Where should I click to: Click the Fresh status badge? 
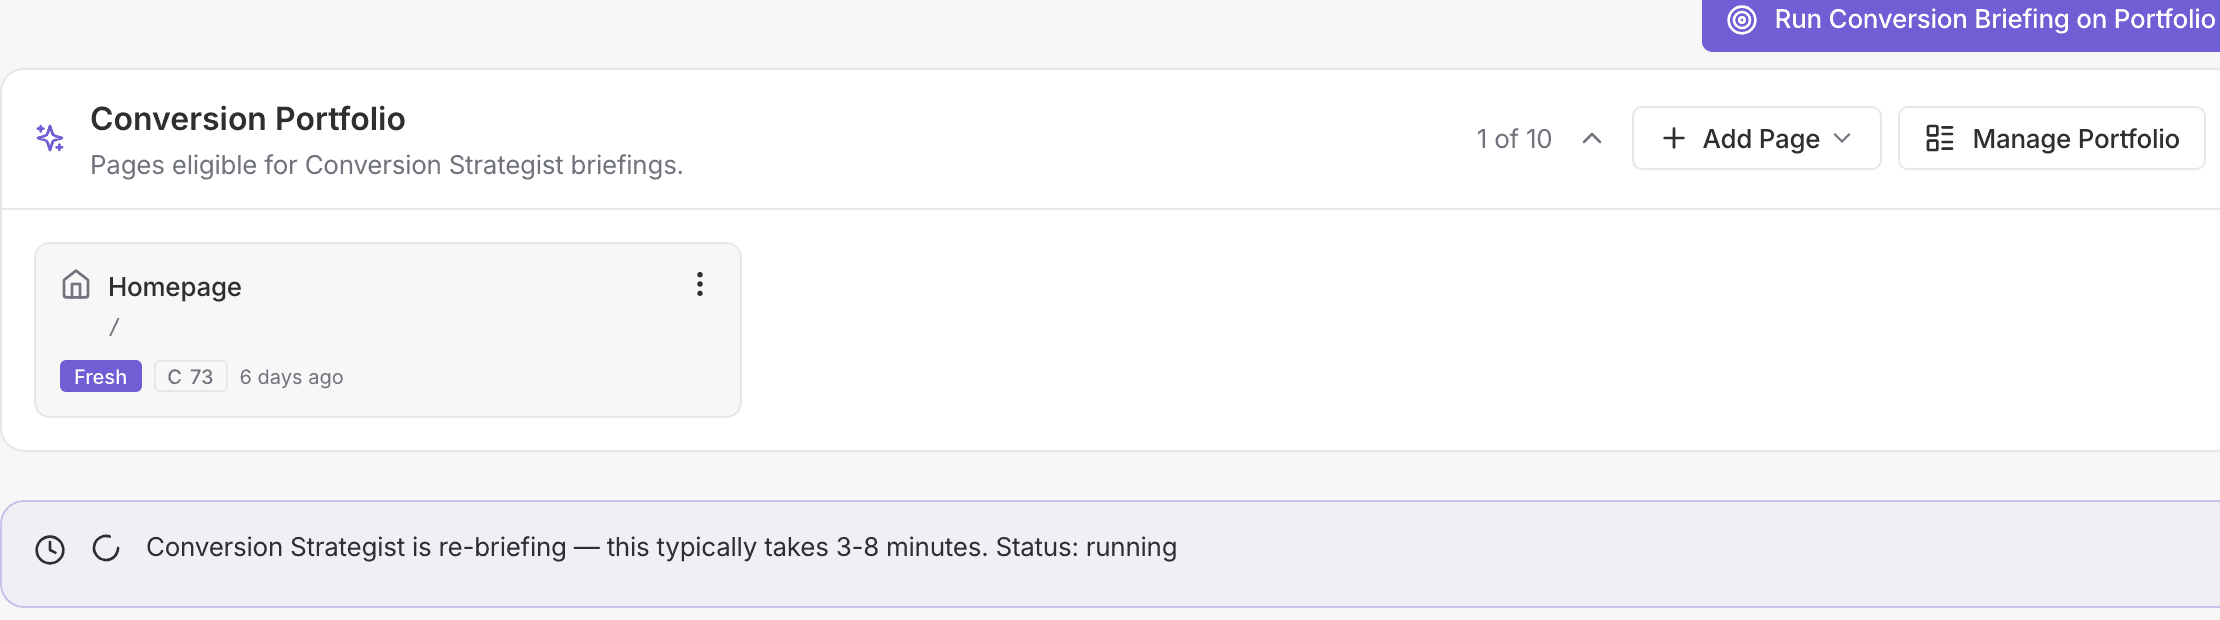pos(100,376)
